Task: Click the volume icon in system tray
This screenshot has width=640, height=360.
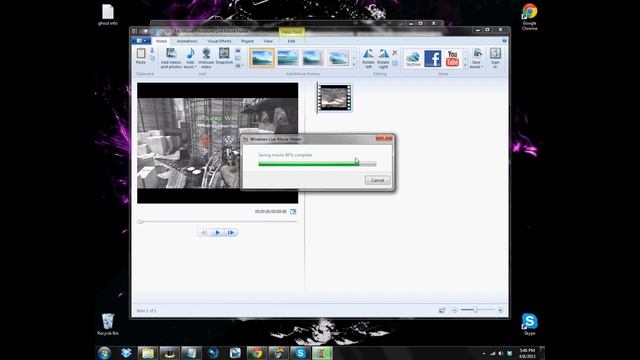Action: (x=501, y=353)
